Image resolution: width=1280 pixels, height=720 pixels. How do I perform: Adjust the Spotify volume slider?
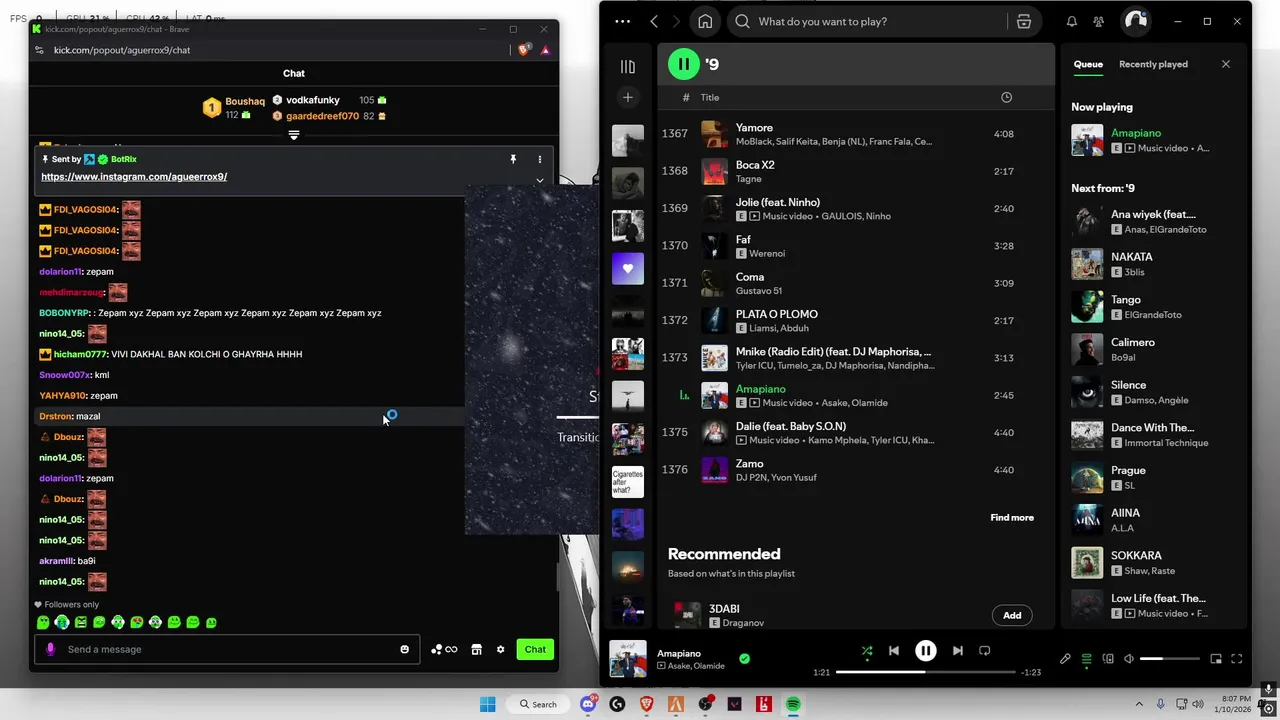click(1169, 659)
